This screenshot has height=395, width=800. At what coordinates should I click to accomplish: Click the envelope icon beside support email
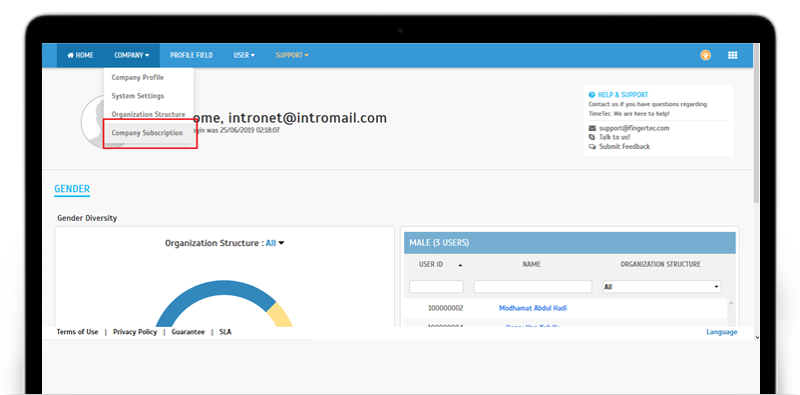pyautogui.click(x=592, y=128)
